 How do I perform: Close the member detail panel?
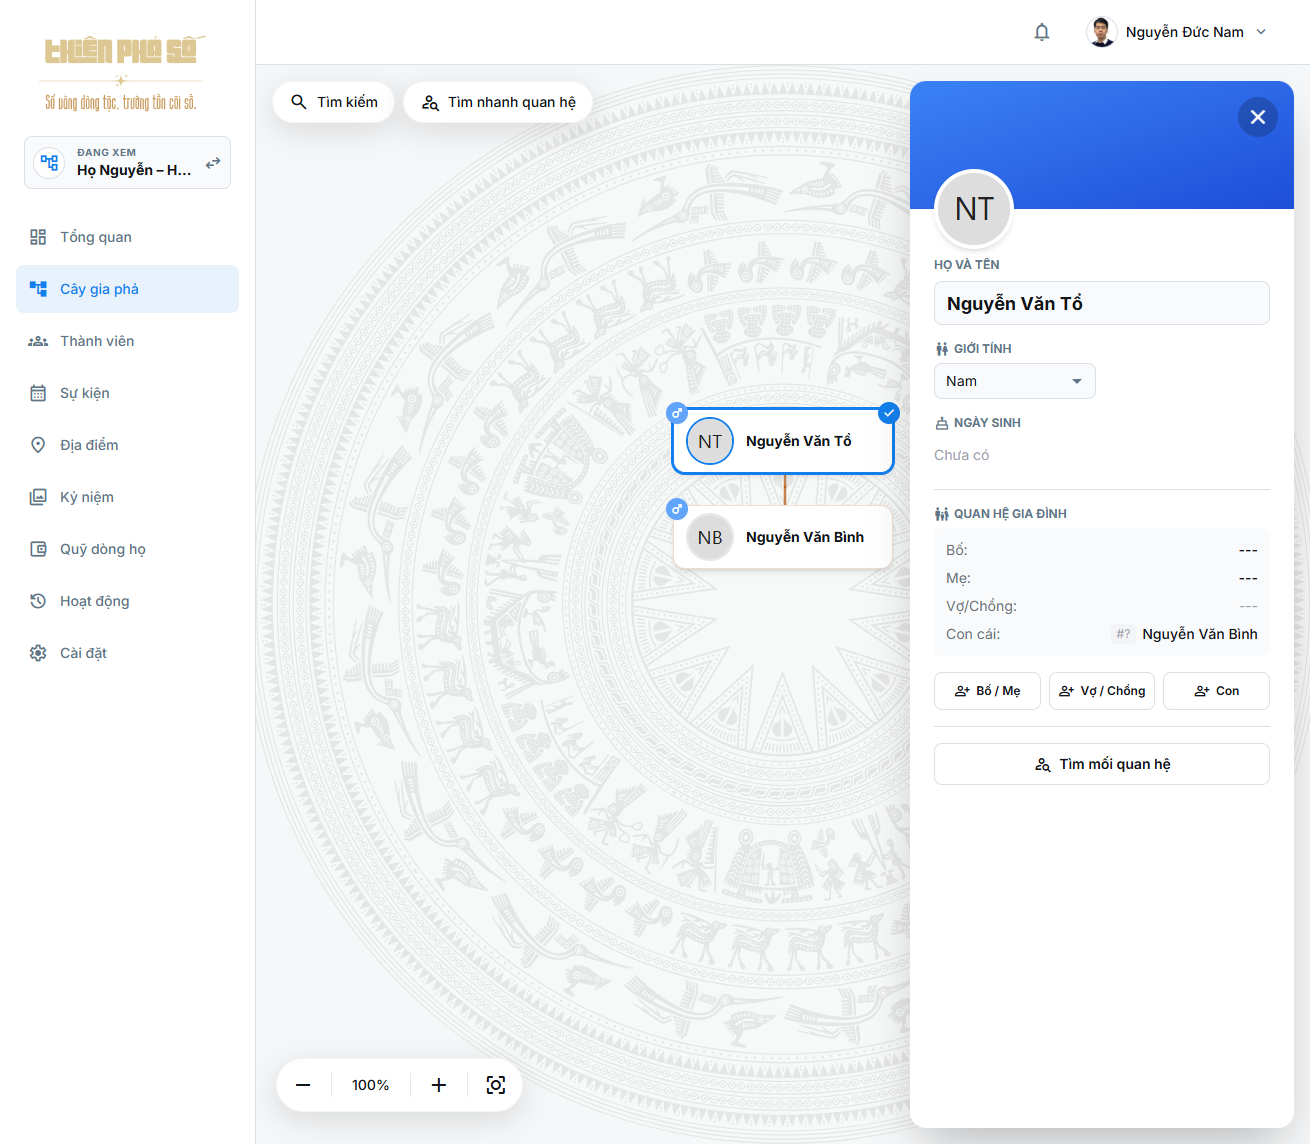point(1258,117)
